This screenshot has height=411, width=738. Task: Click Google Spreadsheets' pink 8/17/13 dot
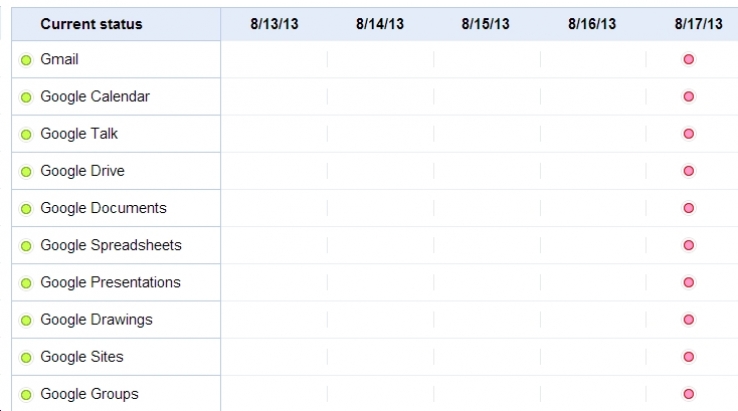pos(688,245)
